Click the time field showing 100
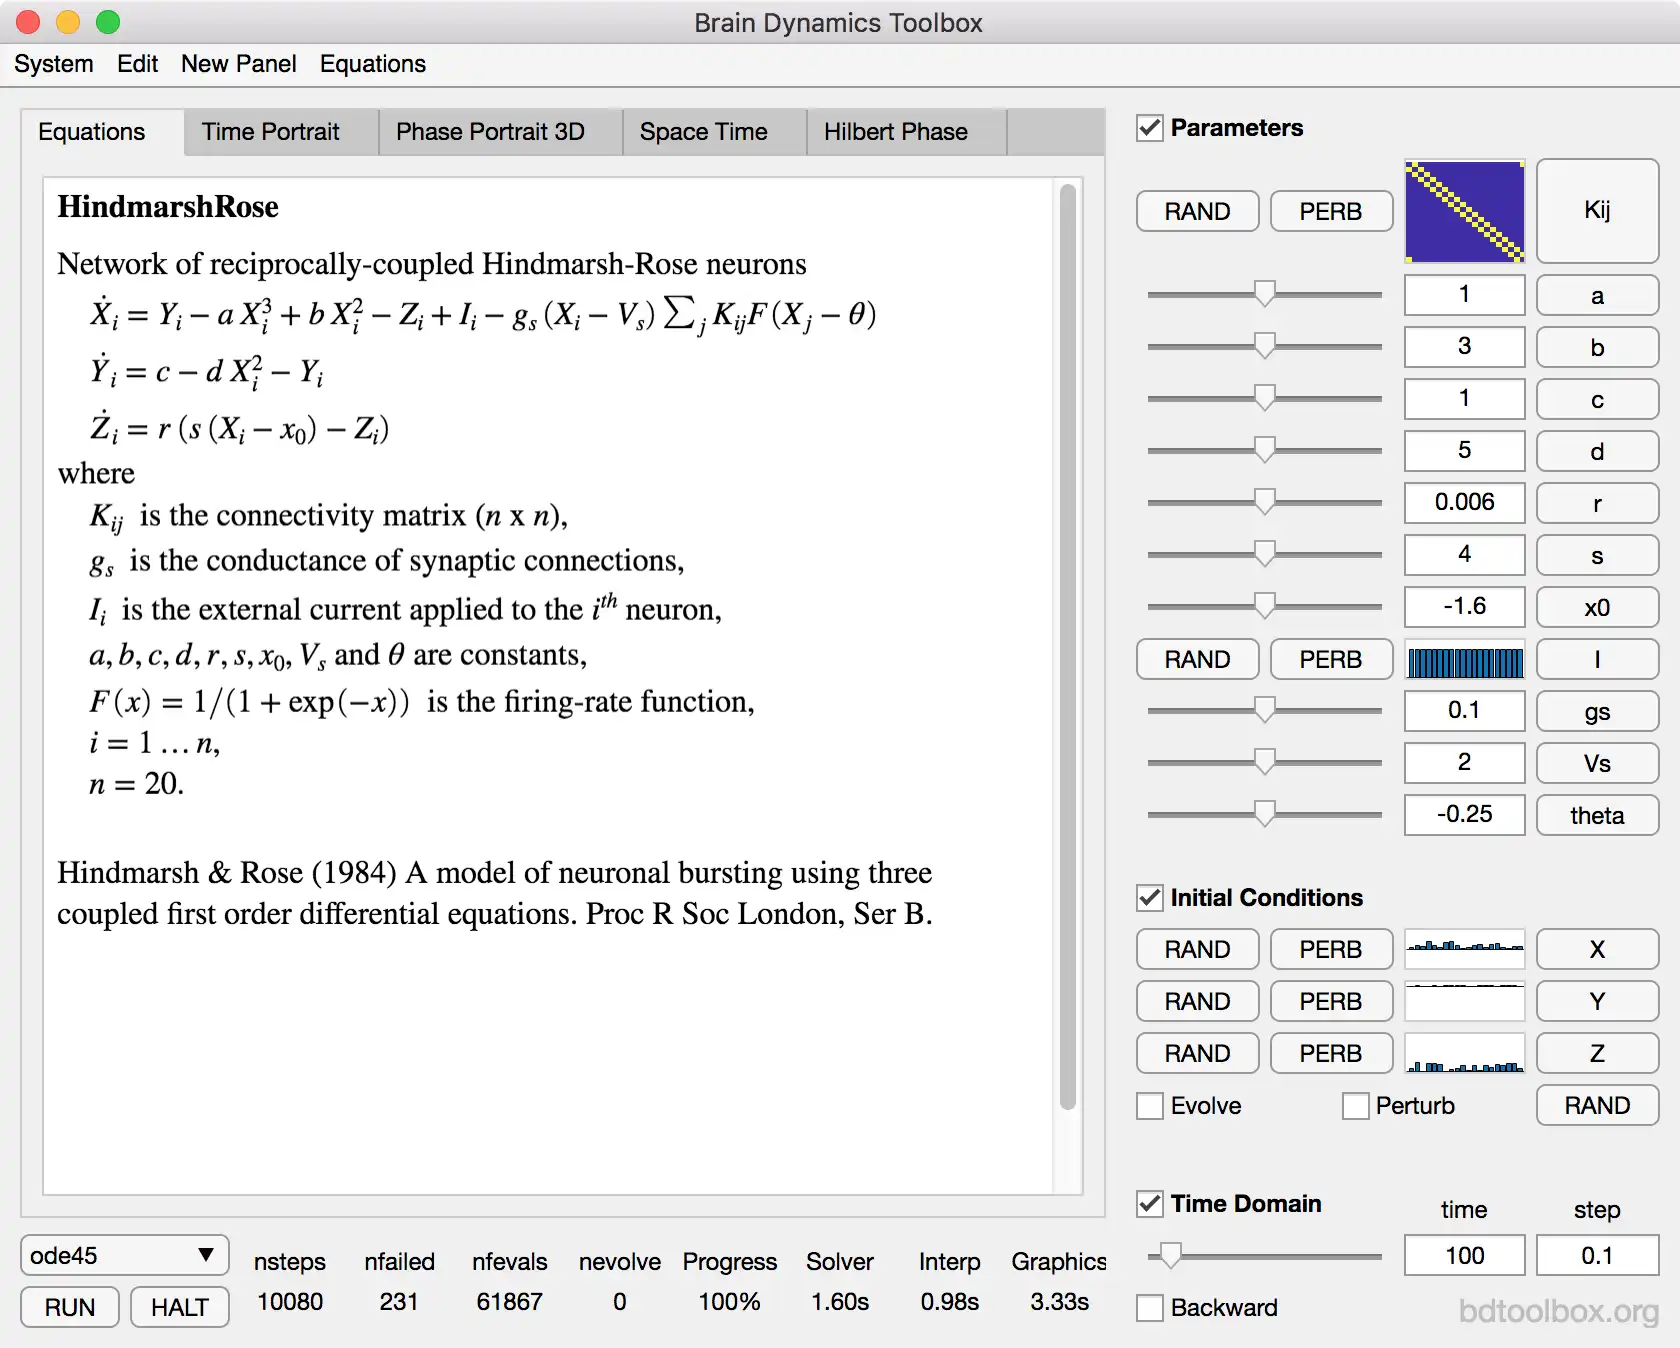1680x1348 pixels. point(1464,1255)
